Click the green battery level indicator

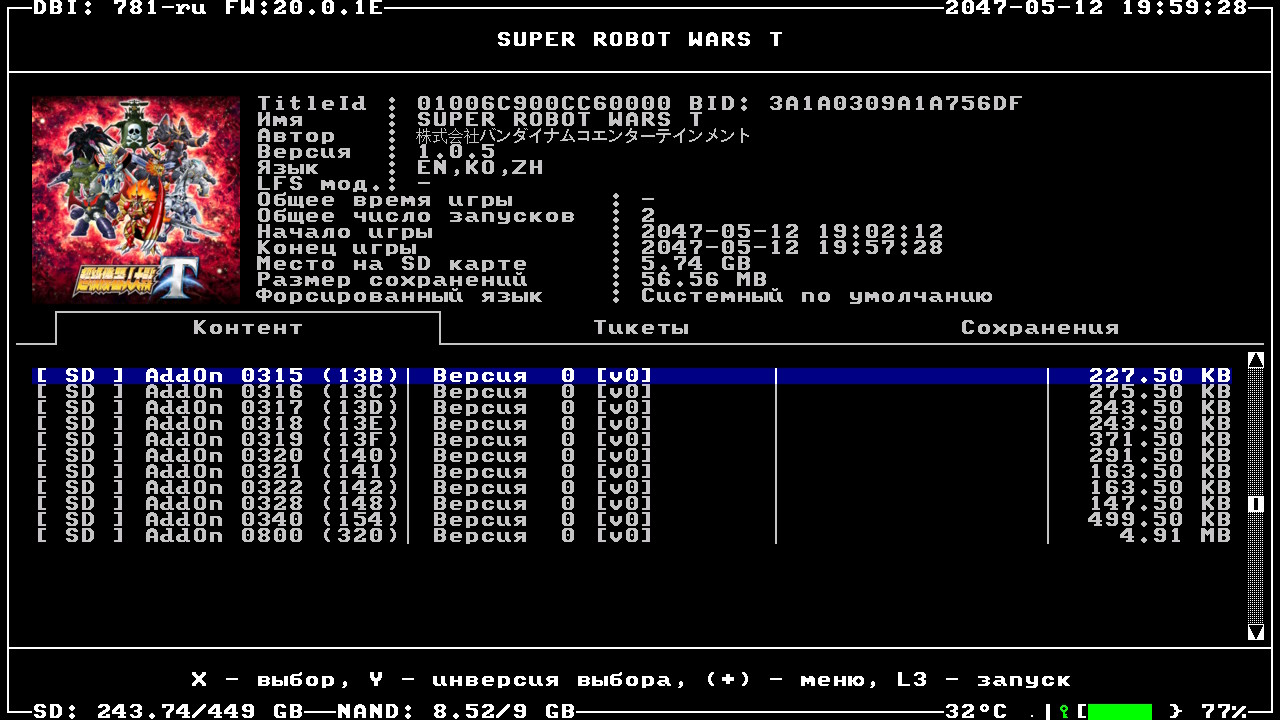pyautogui.click(x=1119, y=711)
